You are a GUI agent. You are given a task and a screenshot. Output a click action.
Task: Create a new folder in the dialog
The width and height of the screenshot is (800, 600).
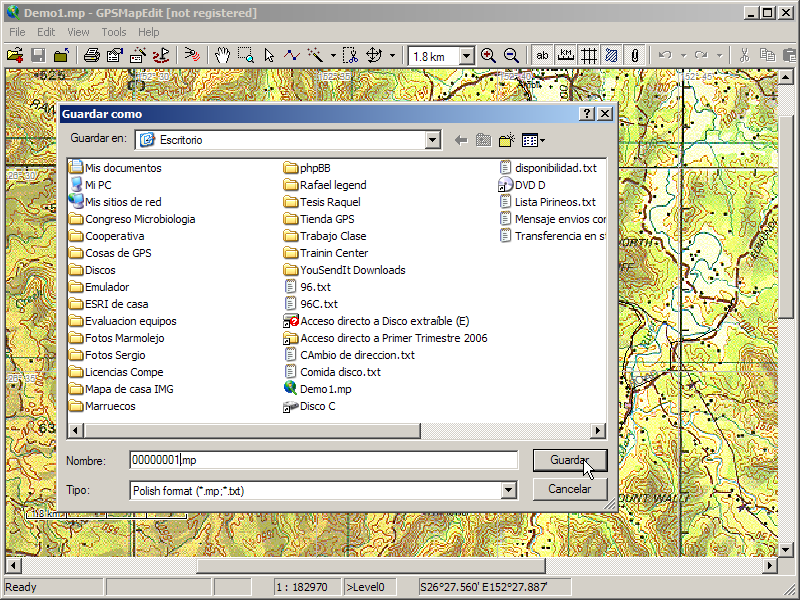click(507, 140)
